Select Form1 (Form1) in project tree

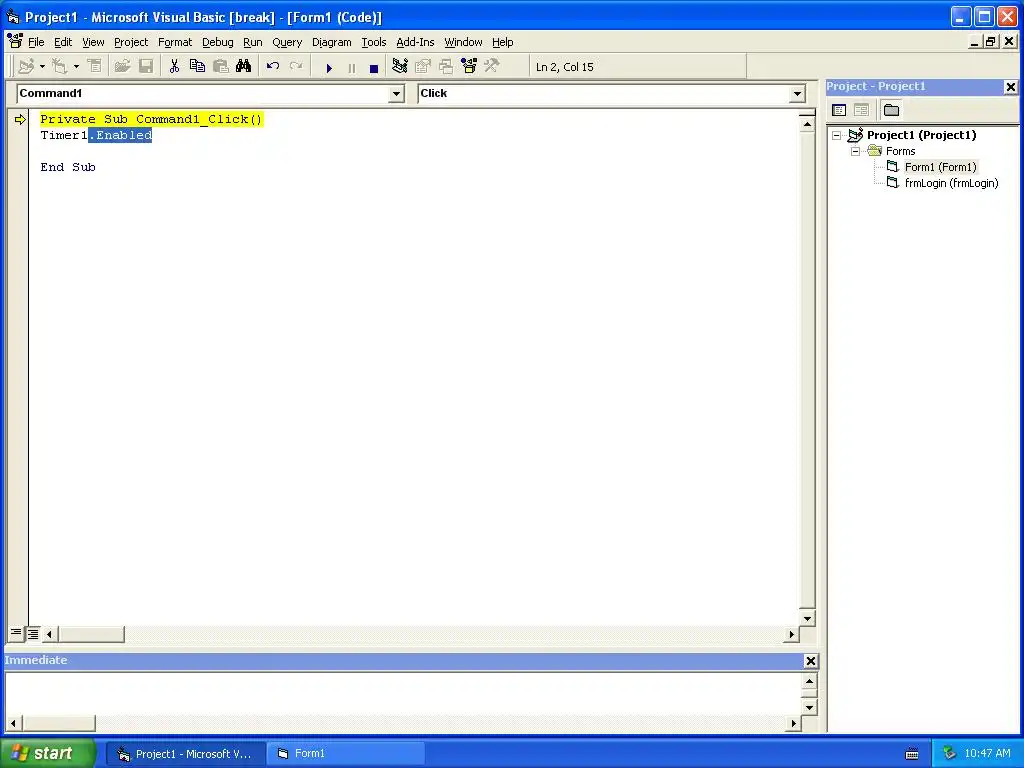[x=940, y=167]
